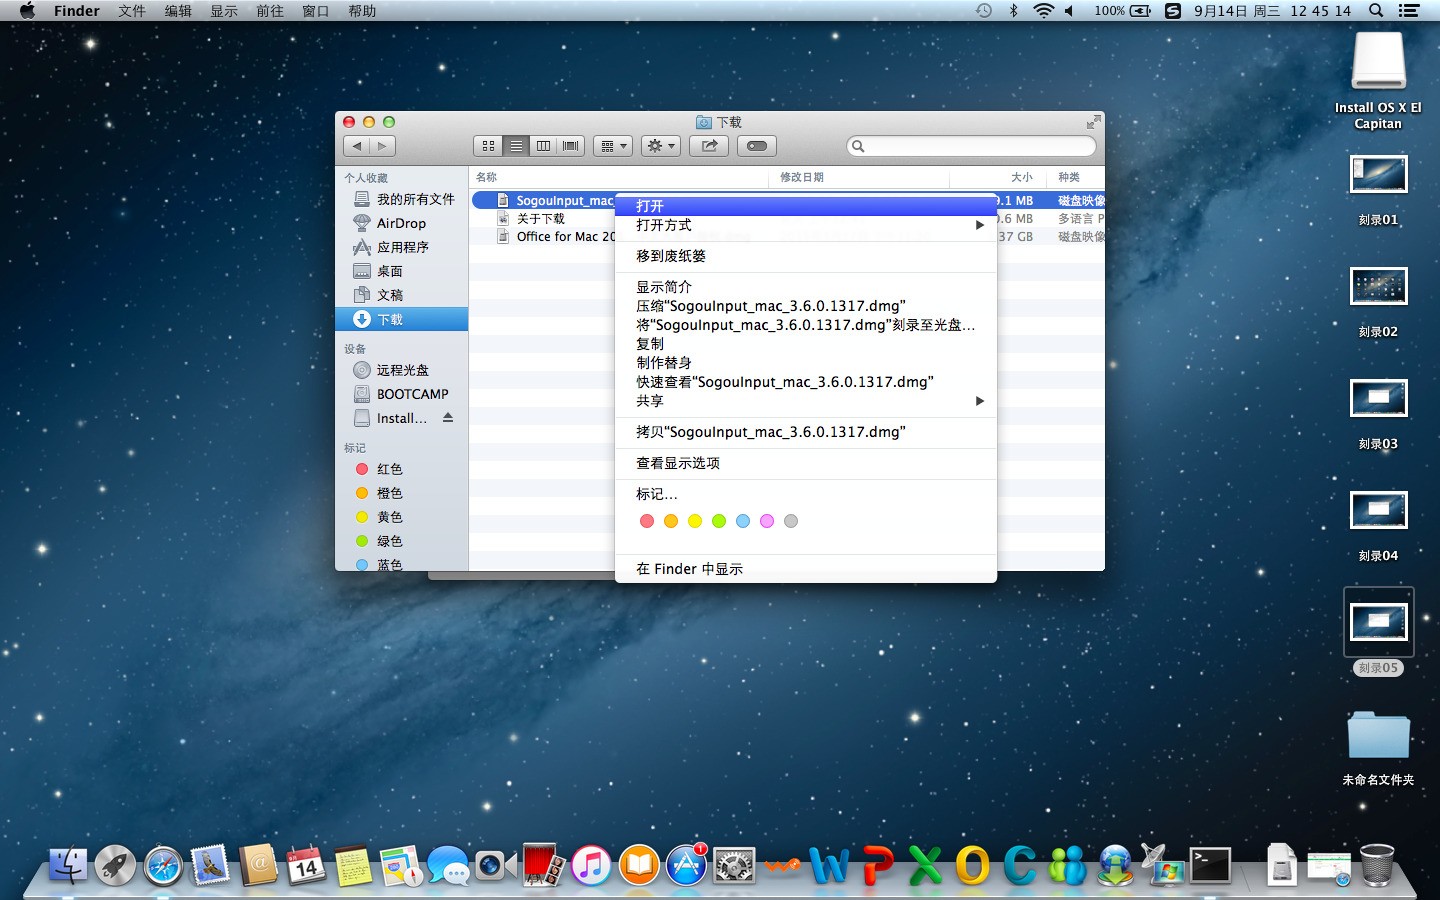Screen dimensions: 1440x900
Task: Choose 移到废纸篓 in context menu
Action: 806,256
